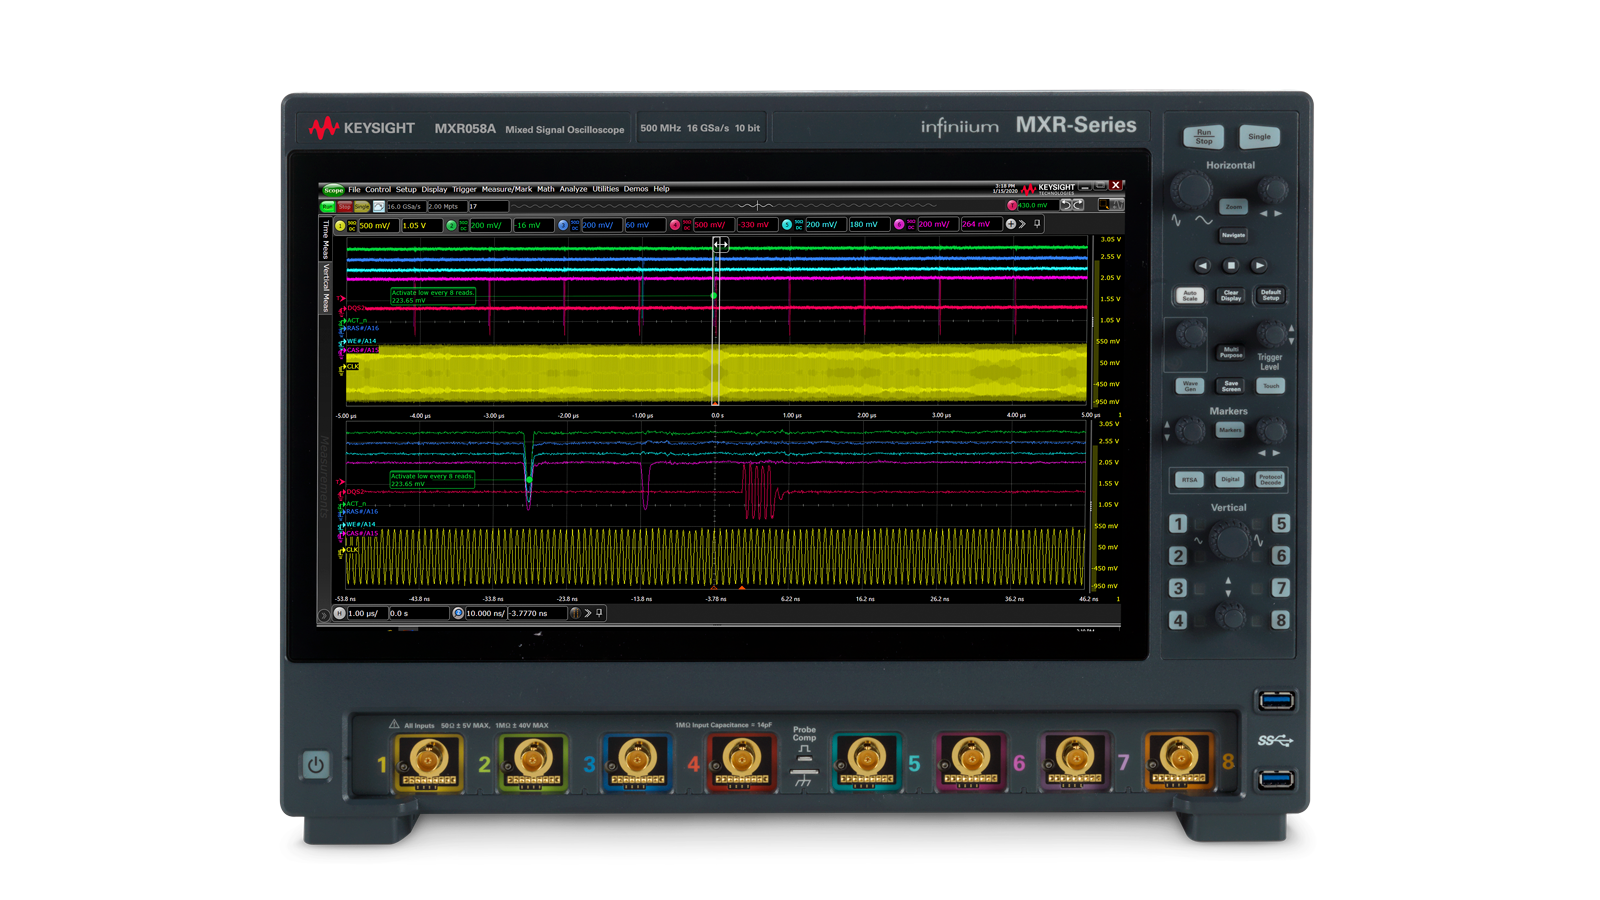Select the pin icon at end of channel toolbar

click(x=1037, y=225)
